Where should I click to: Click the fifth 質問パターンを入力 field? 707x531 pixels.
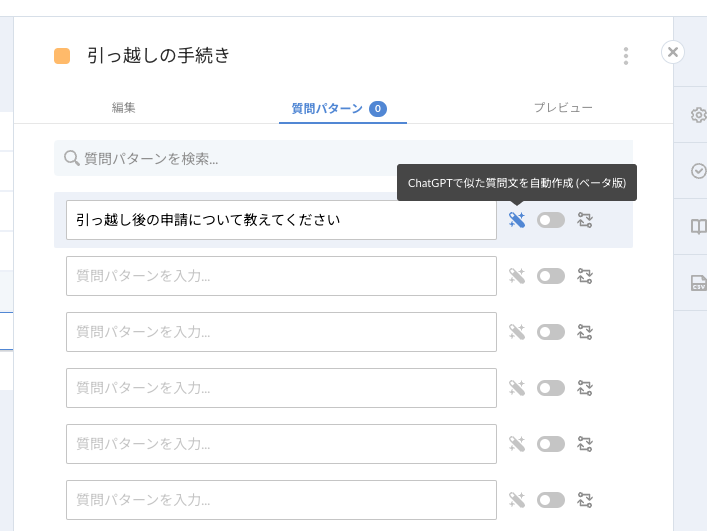(281, 444)
